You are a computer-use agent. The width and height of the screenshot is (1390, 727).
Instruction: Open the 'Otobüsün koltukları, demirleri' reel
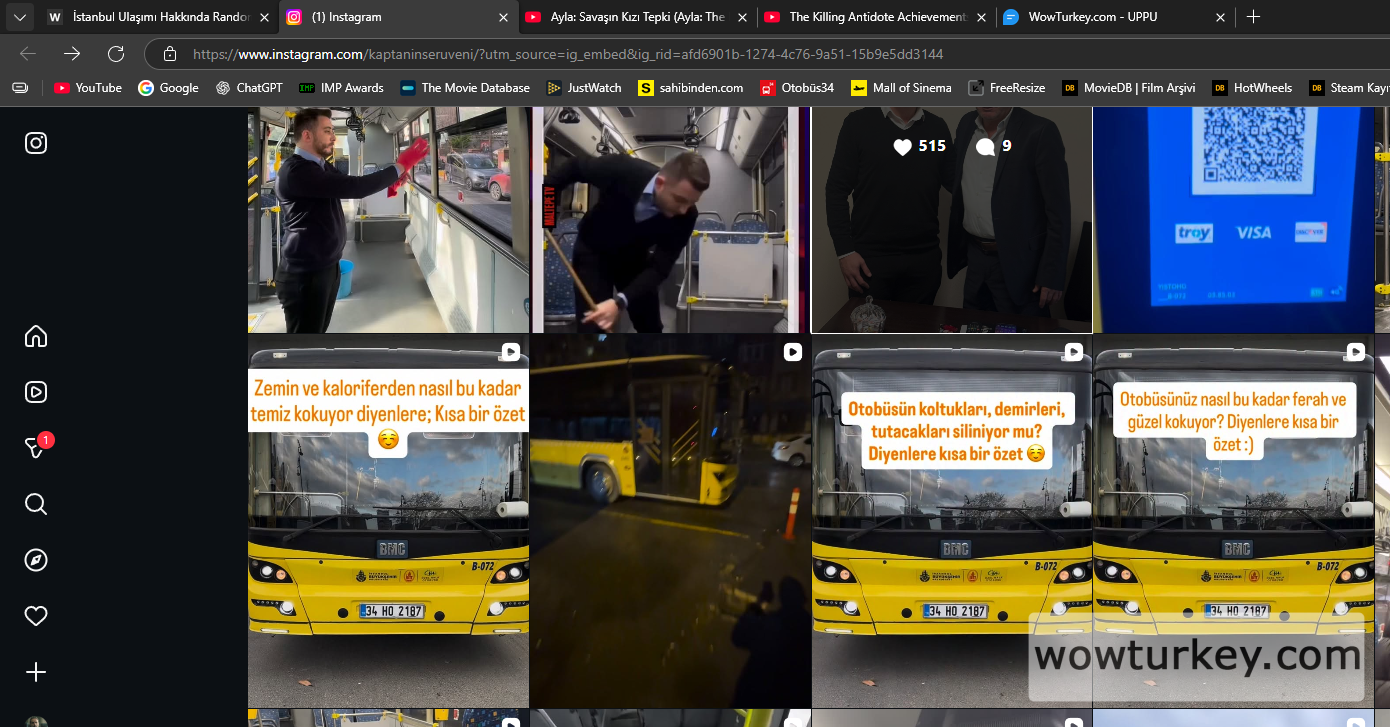coord(951,520)
